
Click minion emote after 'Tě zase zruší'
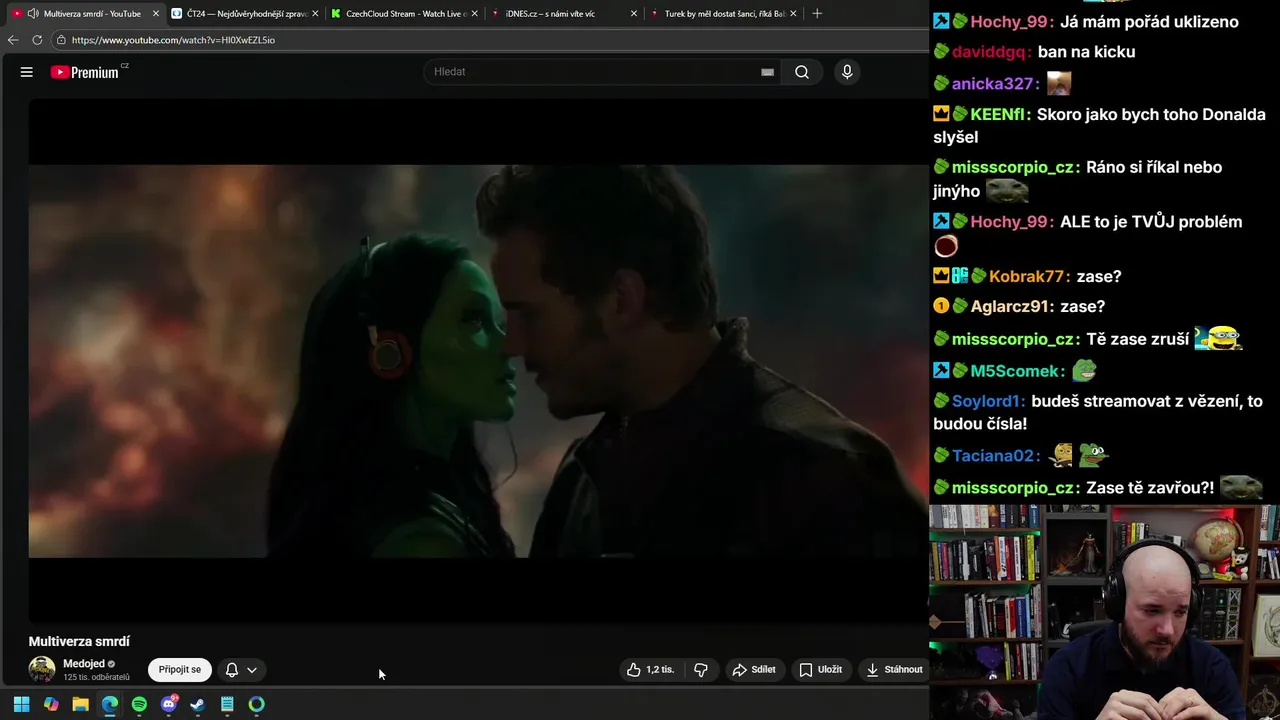(1218, 339)
